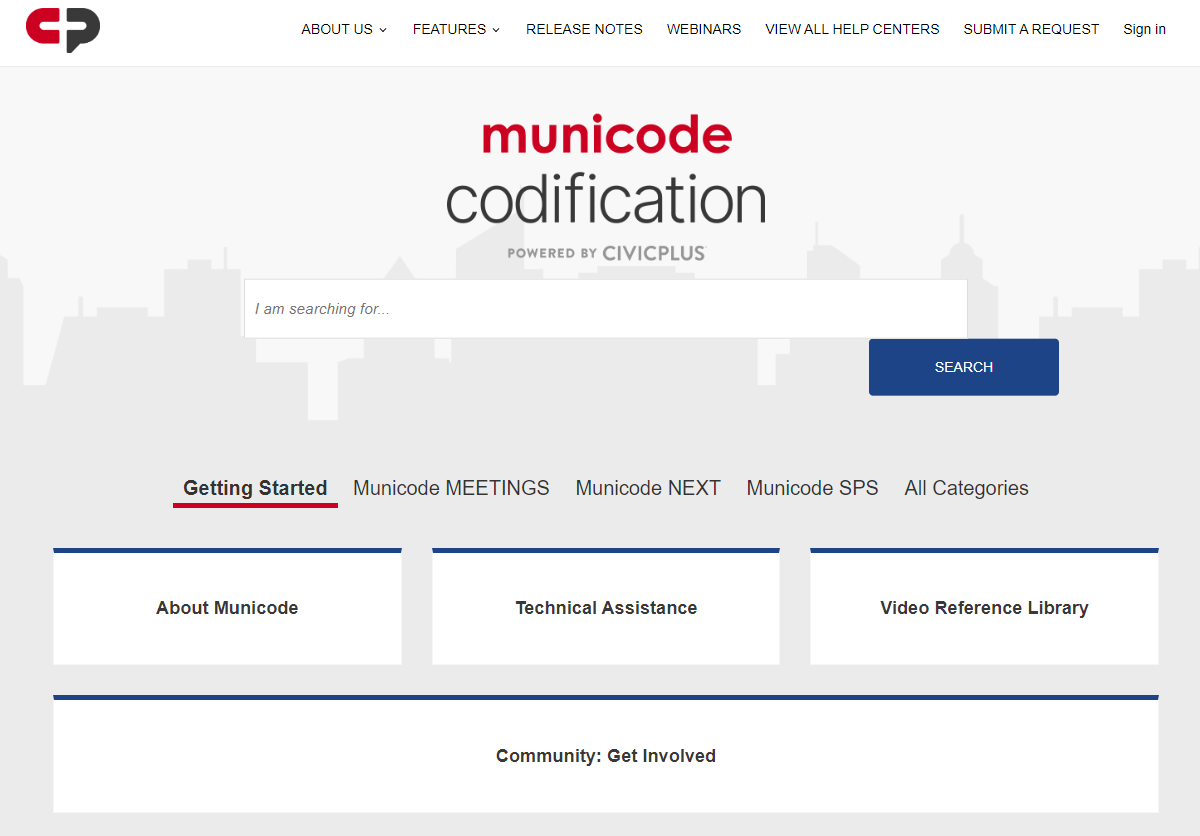Click the CivicPlus CP logo icon
The width and height of the screenshot is (1200, 836).
[63, 30]
